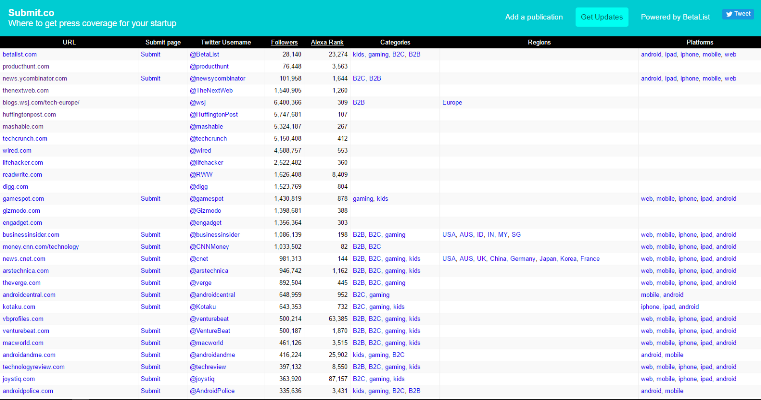Click gaming category in gamespot.com row
Screen dimensions: 761x400
tap(363, 199)
